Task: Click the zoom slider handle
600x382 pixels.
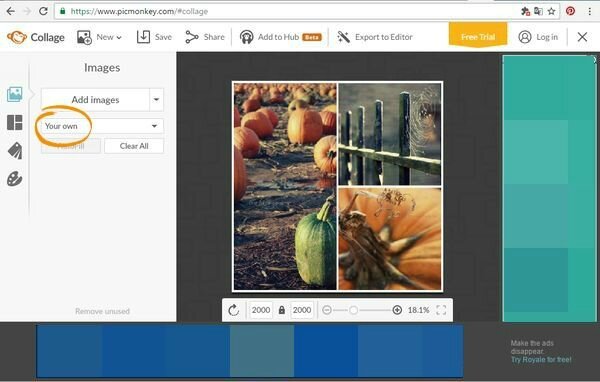Action: coord(354,310)
